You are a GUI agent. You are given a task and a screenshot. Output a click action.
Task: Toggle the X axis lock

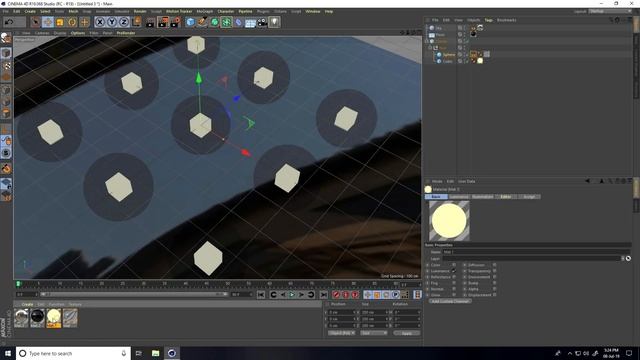(100, 22)
